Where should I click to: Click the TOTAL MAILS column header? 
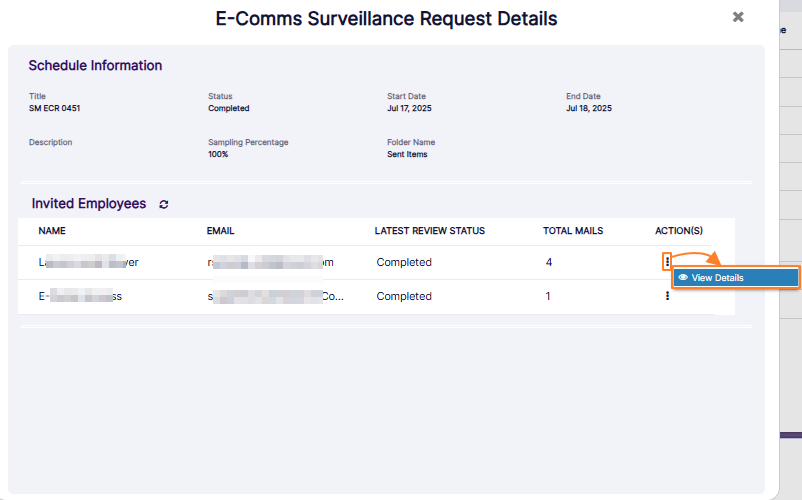[x=573, y=231]
